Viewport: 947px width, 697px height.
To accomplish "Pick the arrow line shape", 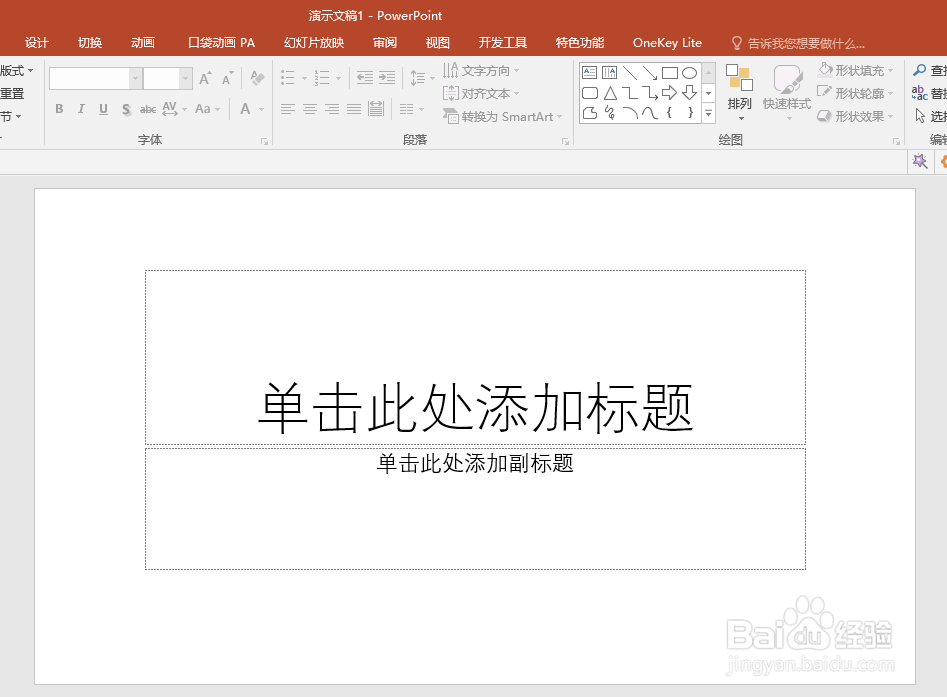I will [650, 73].
